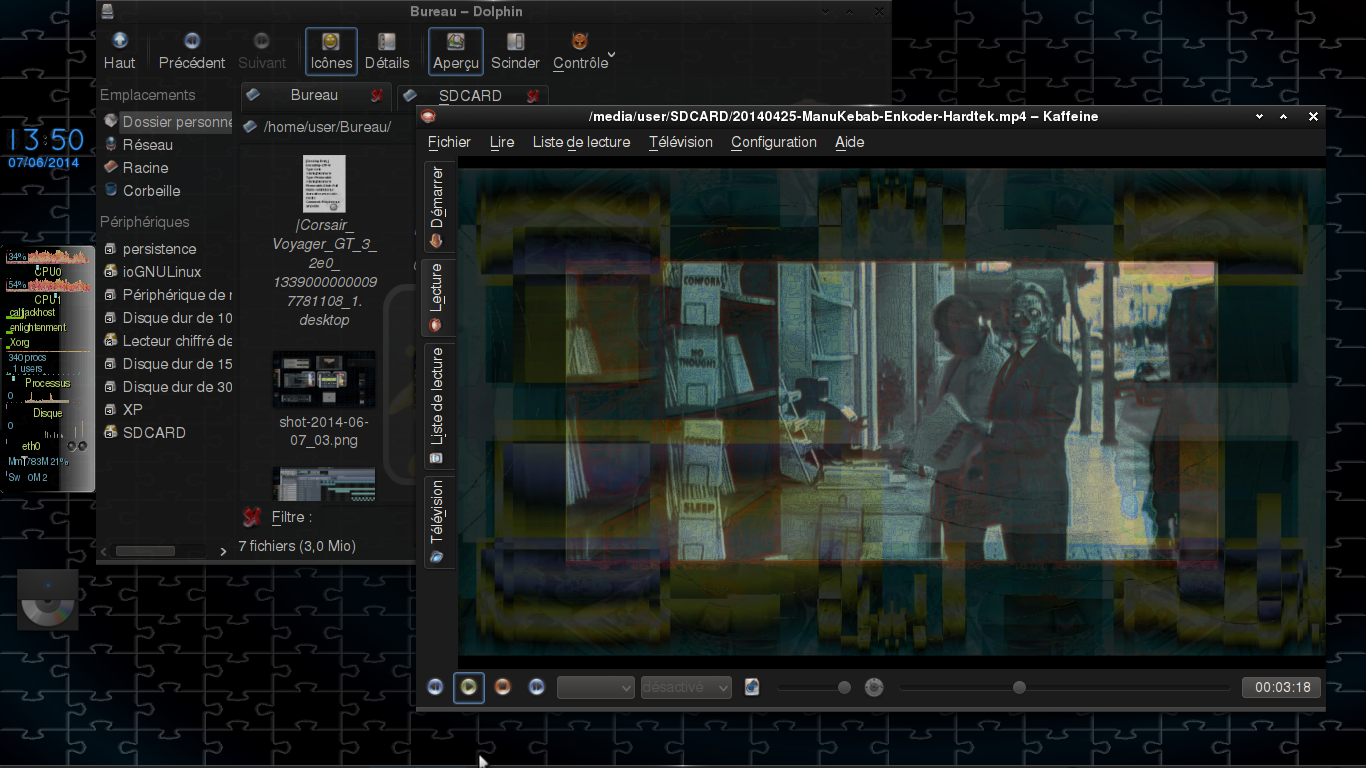Toggle the Icônes view mode
Viewport: 1366px width, 768px height.
(331, 51)
